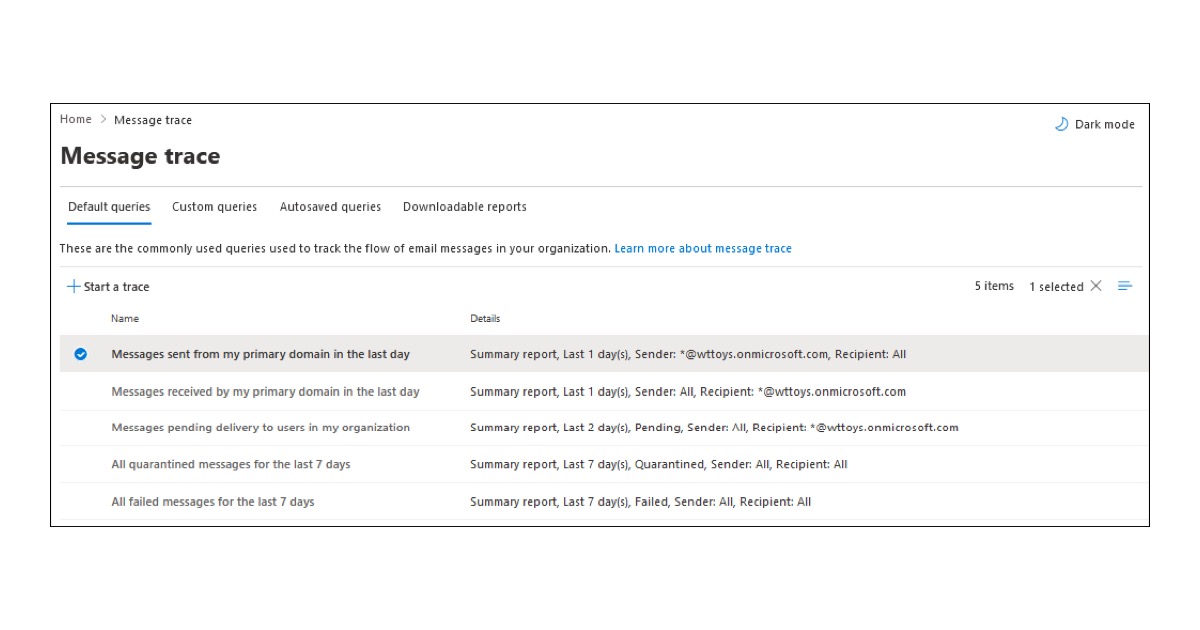Open 'Messages received by my primary domain in the last day'

(x=266, y=391)
